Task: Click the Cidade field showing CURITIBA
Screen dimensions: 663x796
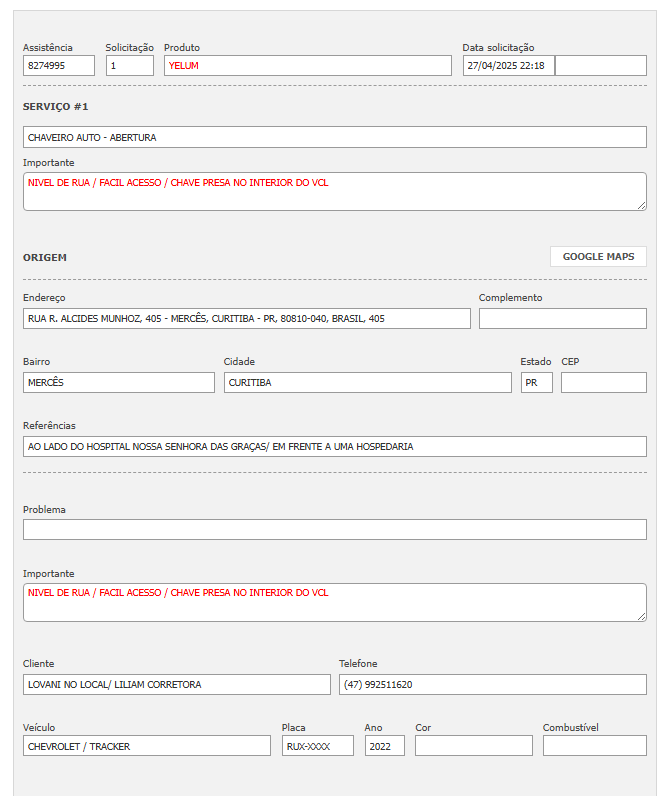Action: [x=367, y=383]
